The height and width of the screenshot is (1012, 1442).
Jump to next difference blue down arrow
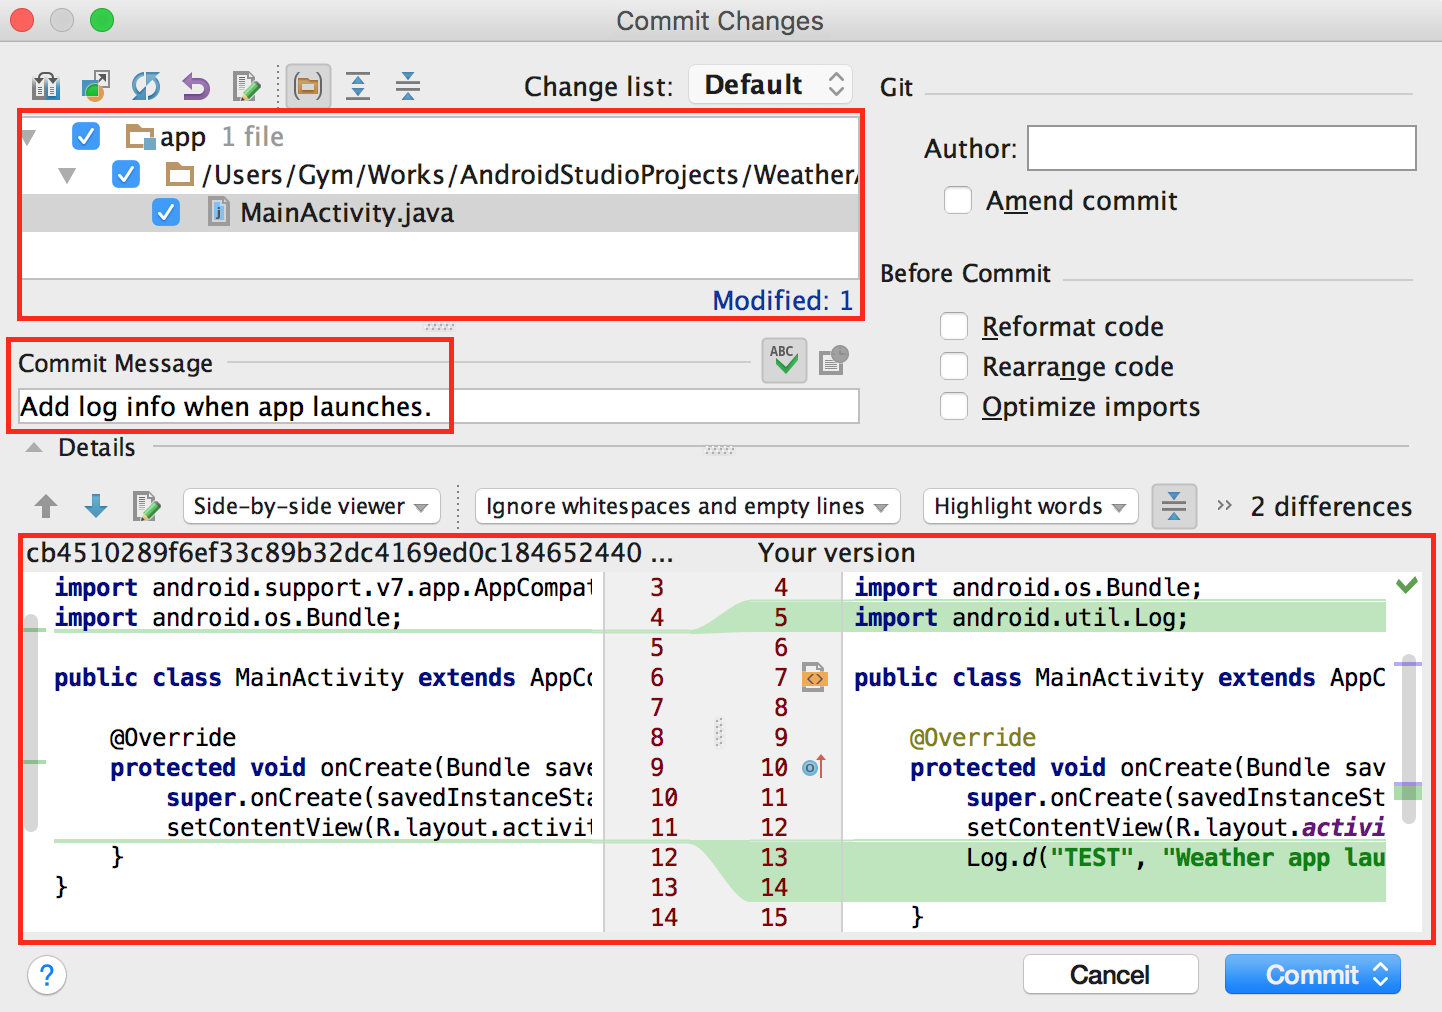click(96, 506)
